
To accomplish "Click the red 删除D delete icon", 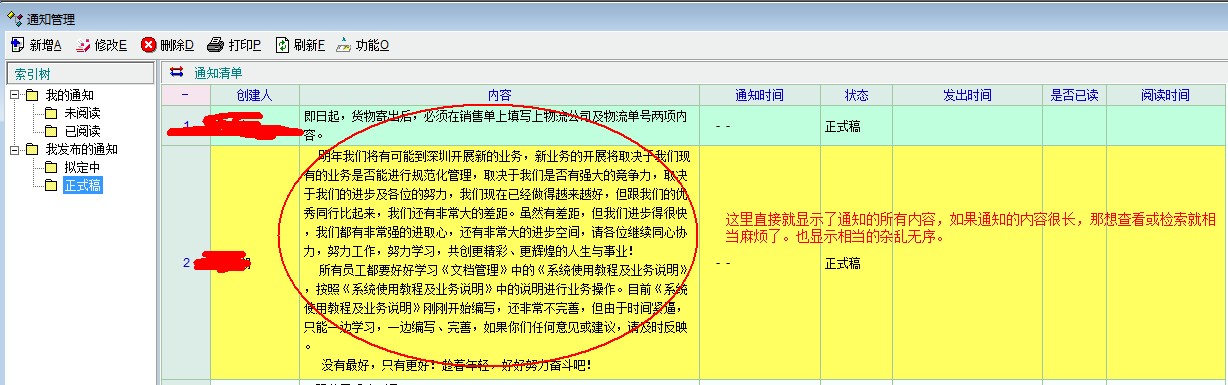I will coord(148,45).
